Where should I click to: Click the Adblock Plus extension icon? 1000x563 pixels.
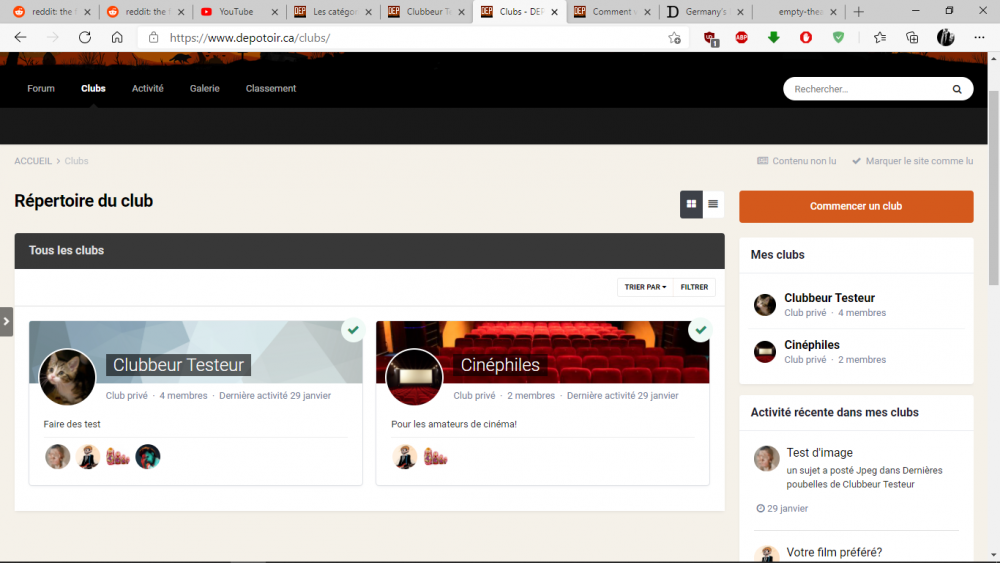click(742, 37)
